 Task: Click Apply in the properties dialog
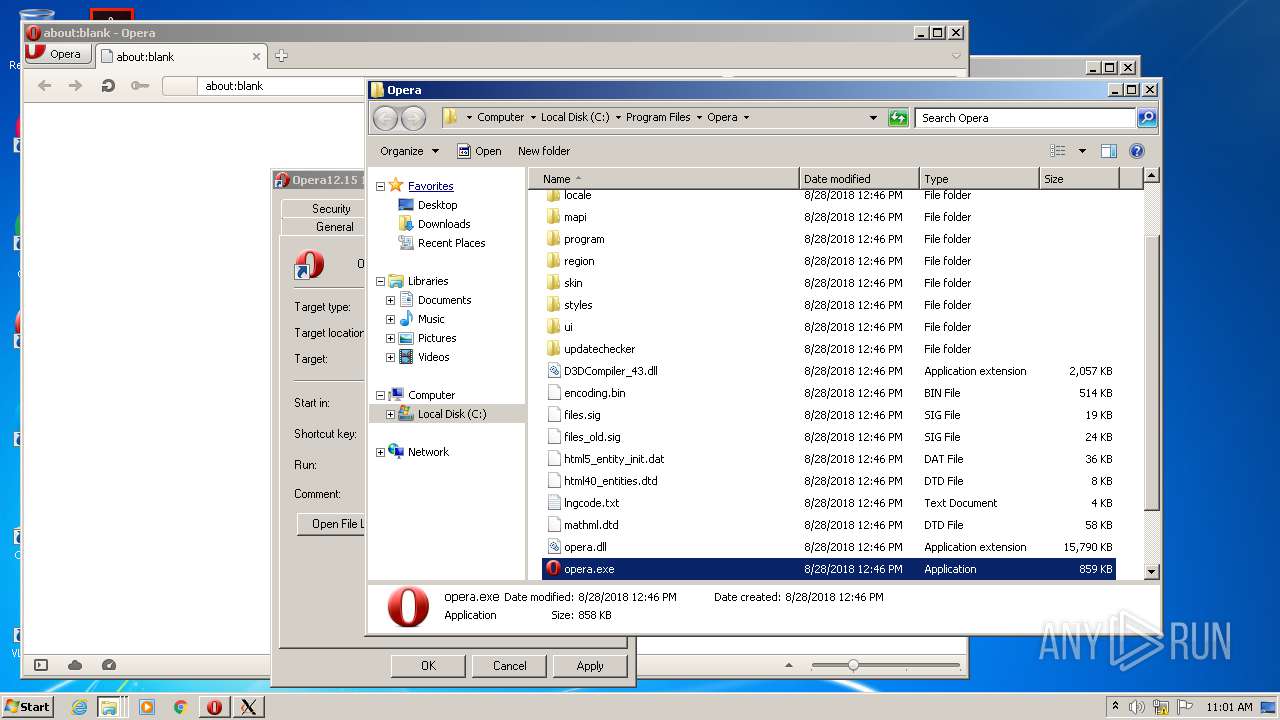tap(590, 666)
